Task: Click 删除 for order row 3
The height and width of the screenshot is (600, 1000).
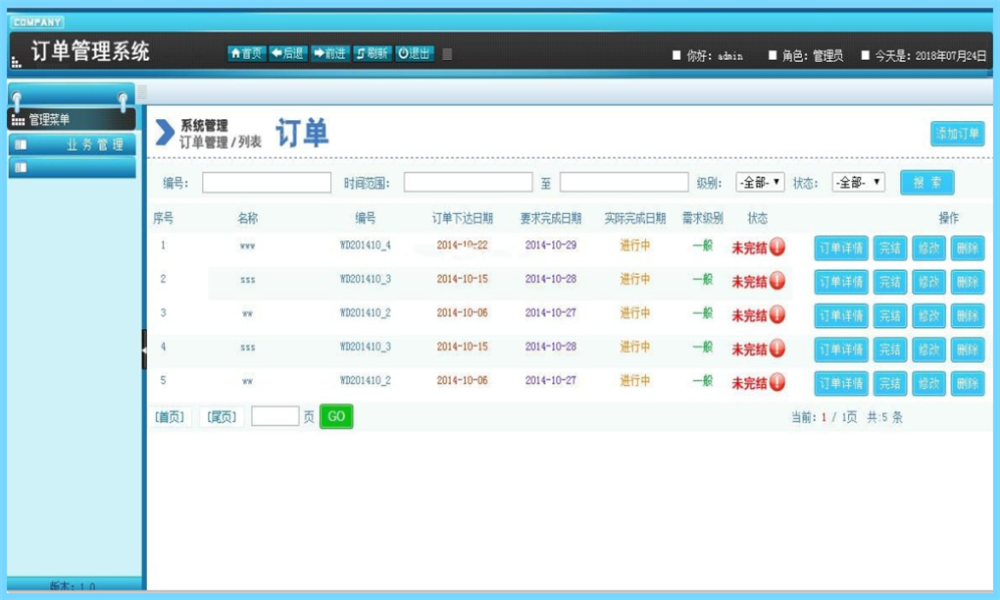Action: (967, 316)
